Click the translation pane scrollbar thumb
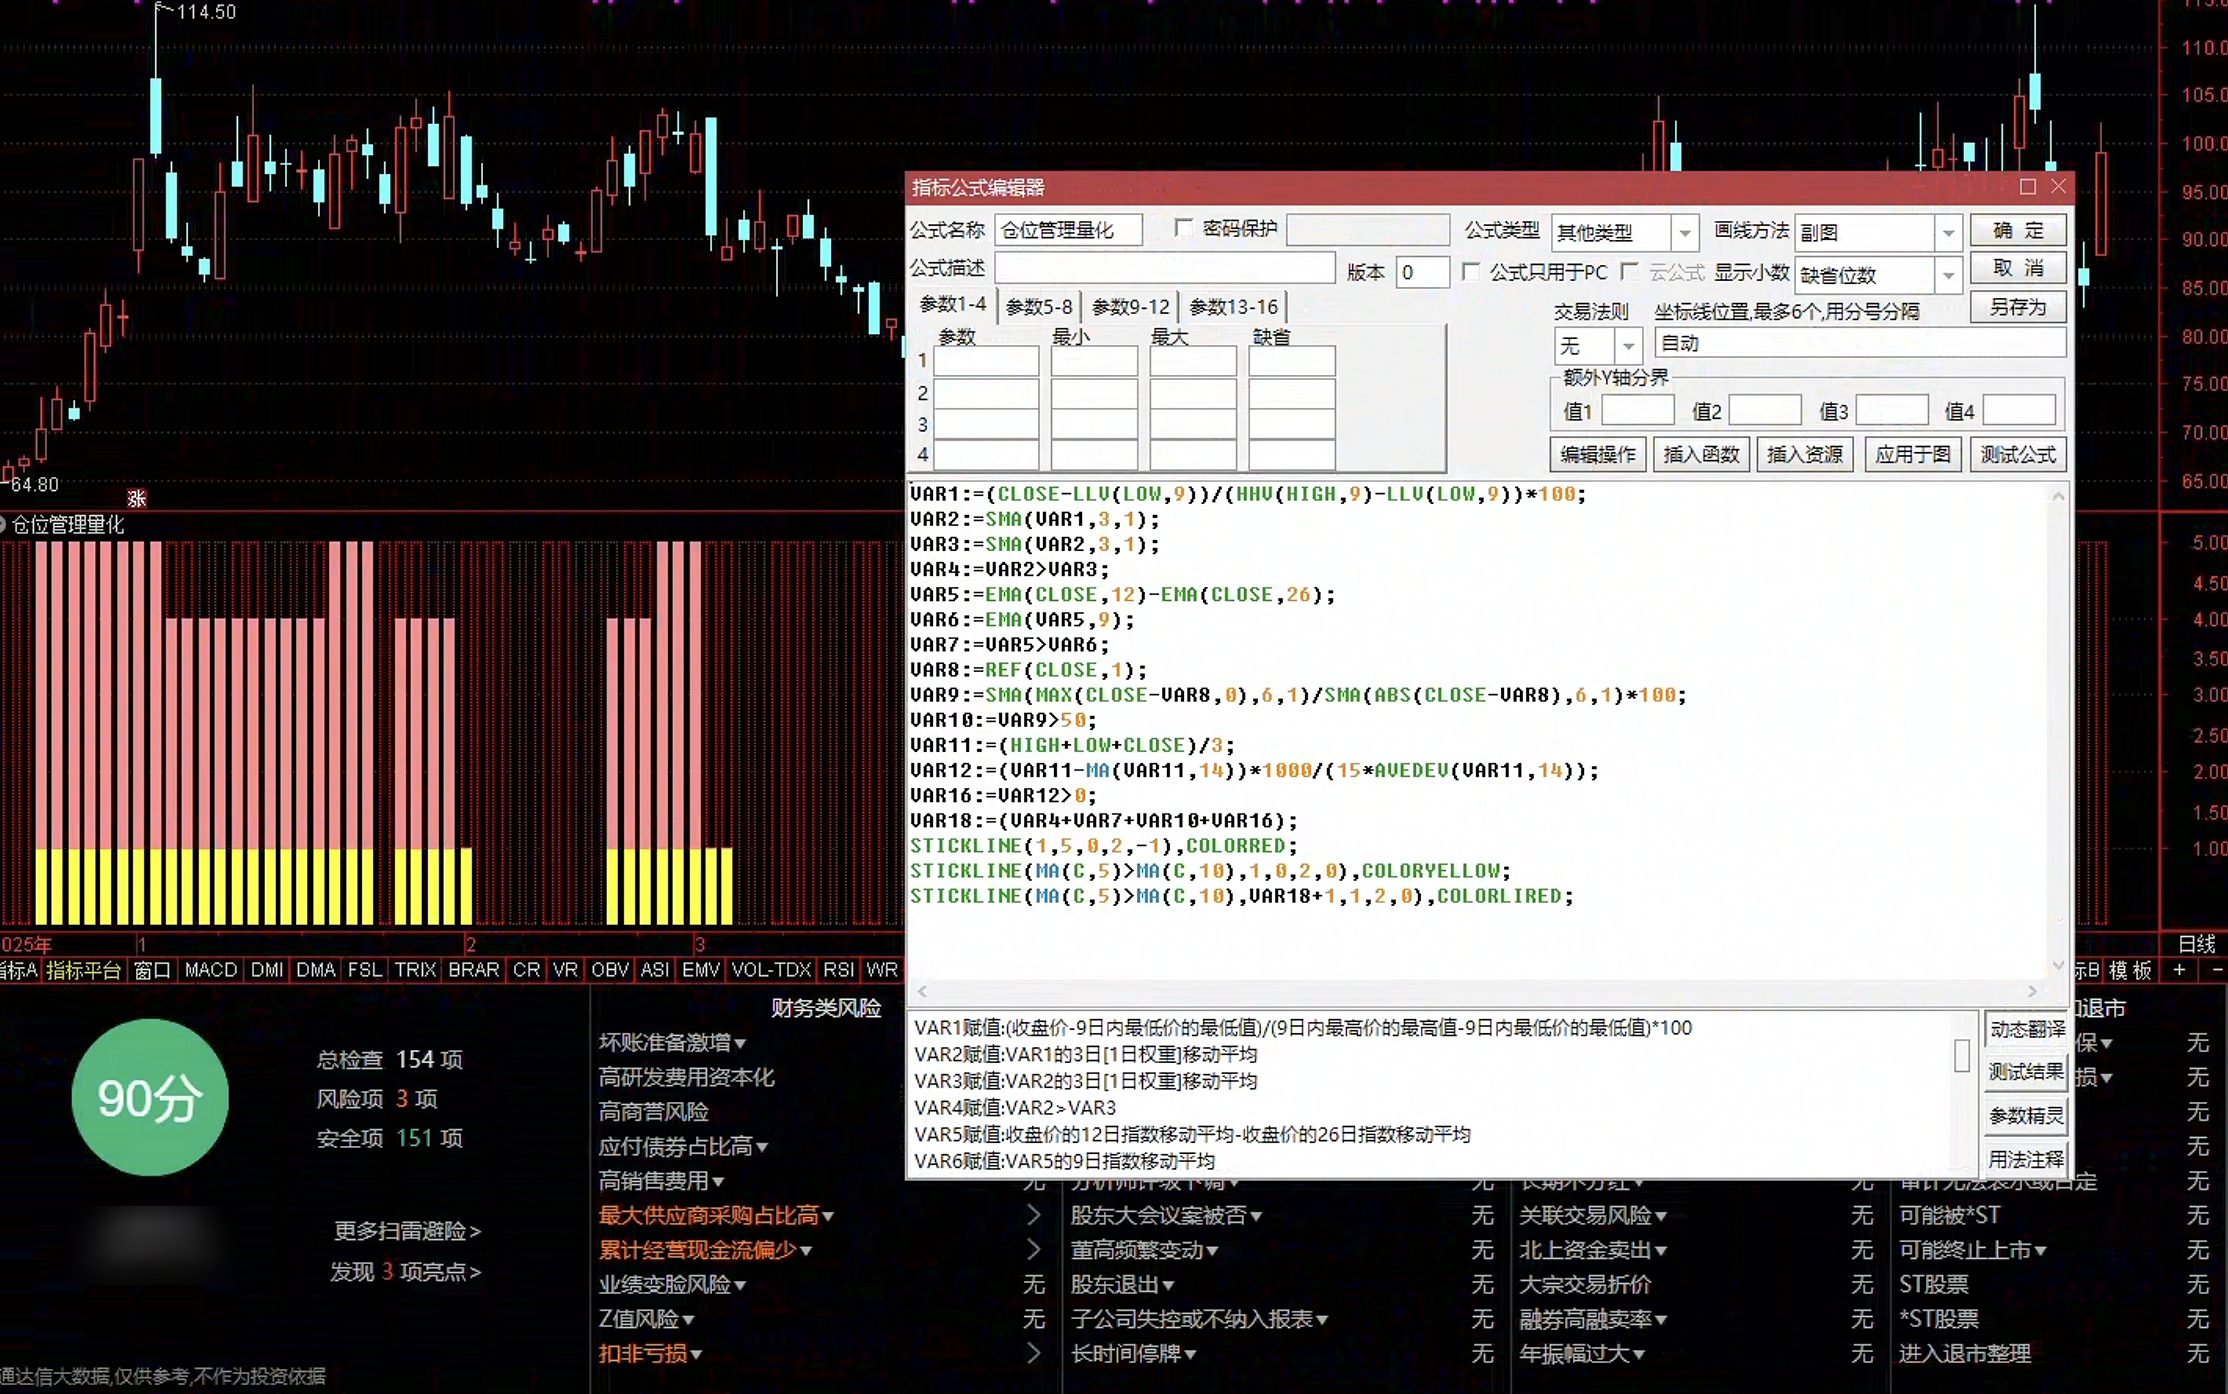Viewport: 2228px width, 1394px height. (x=1961, y=1055)
